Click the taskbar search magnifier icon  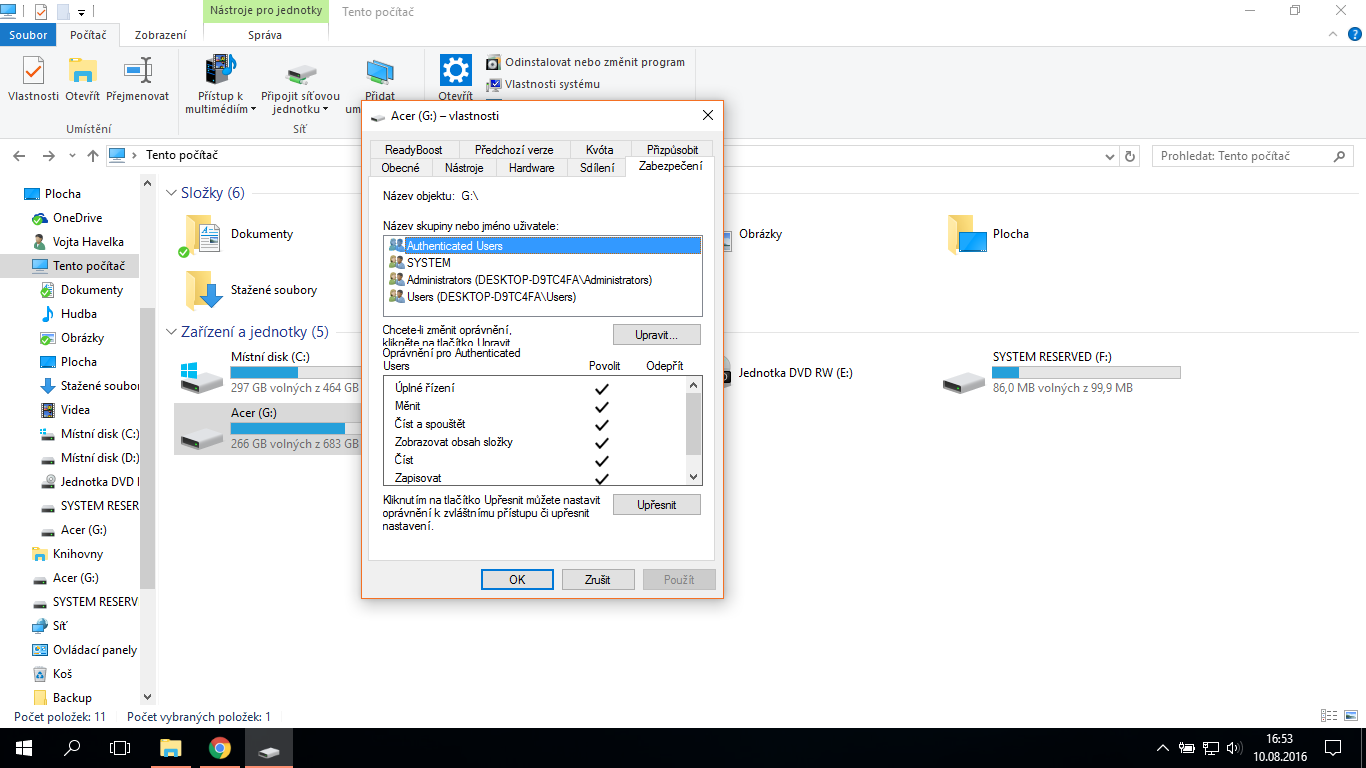point(72,748)
